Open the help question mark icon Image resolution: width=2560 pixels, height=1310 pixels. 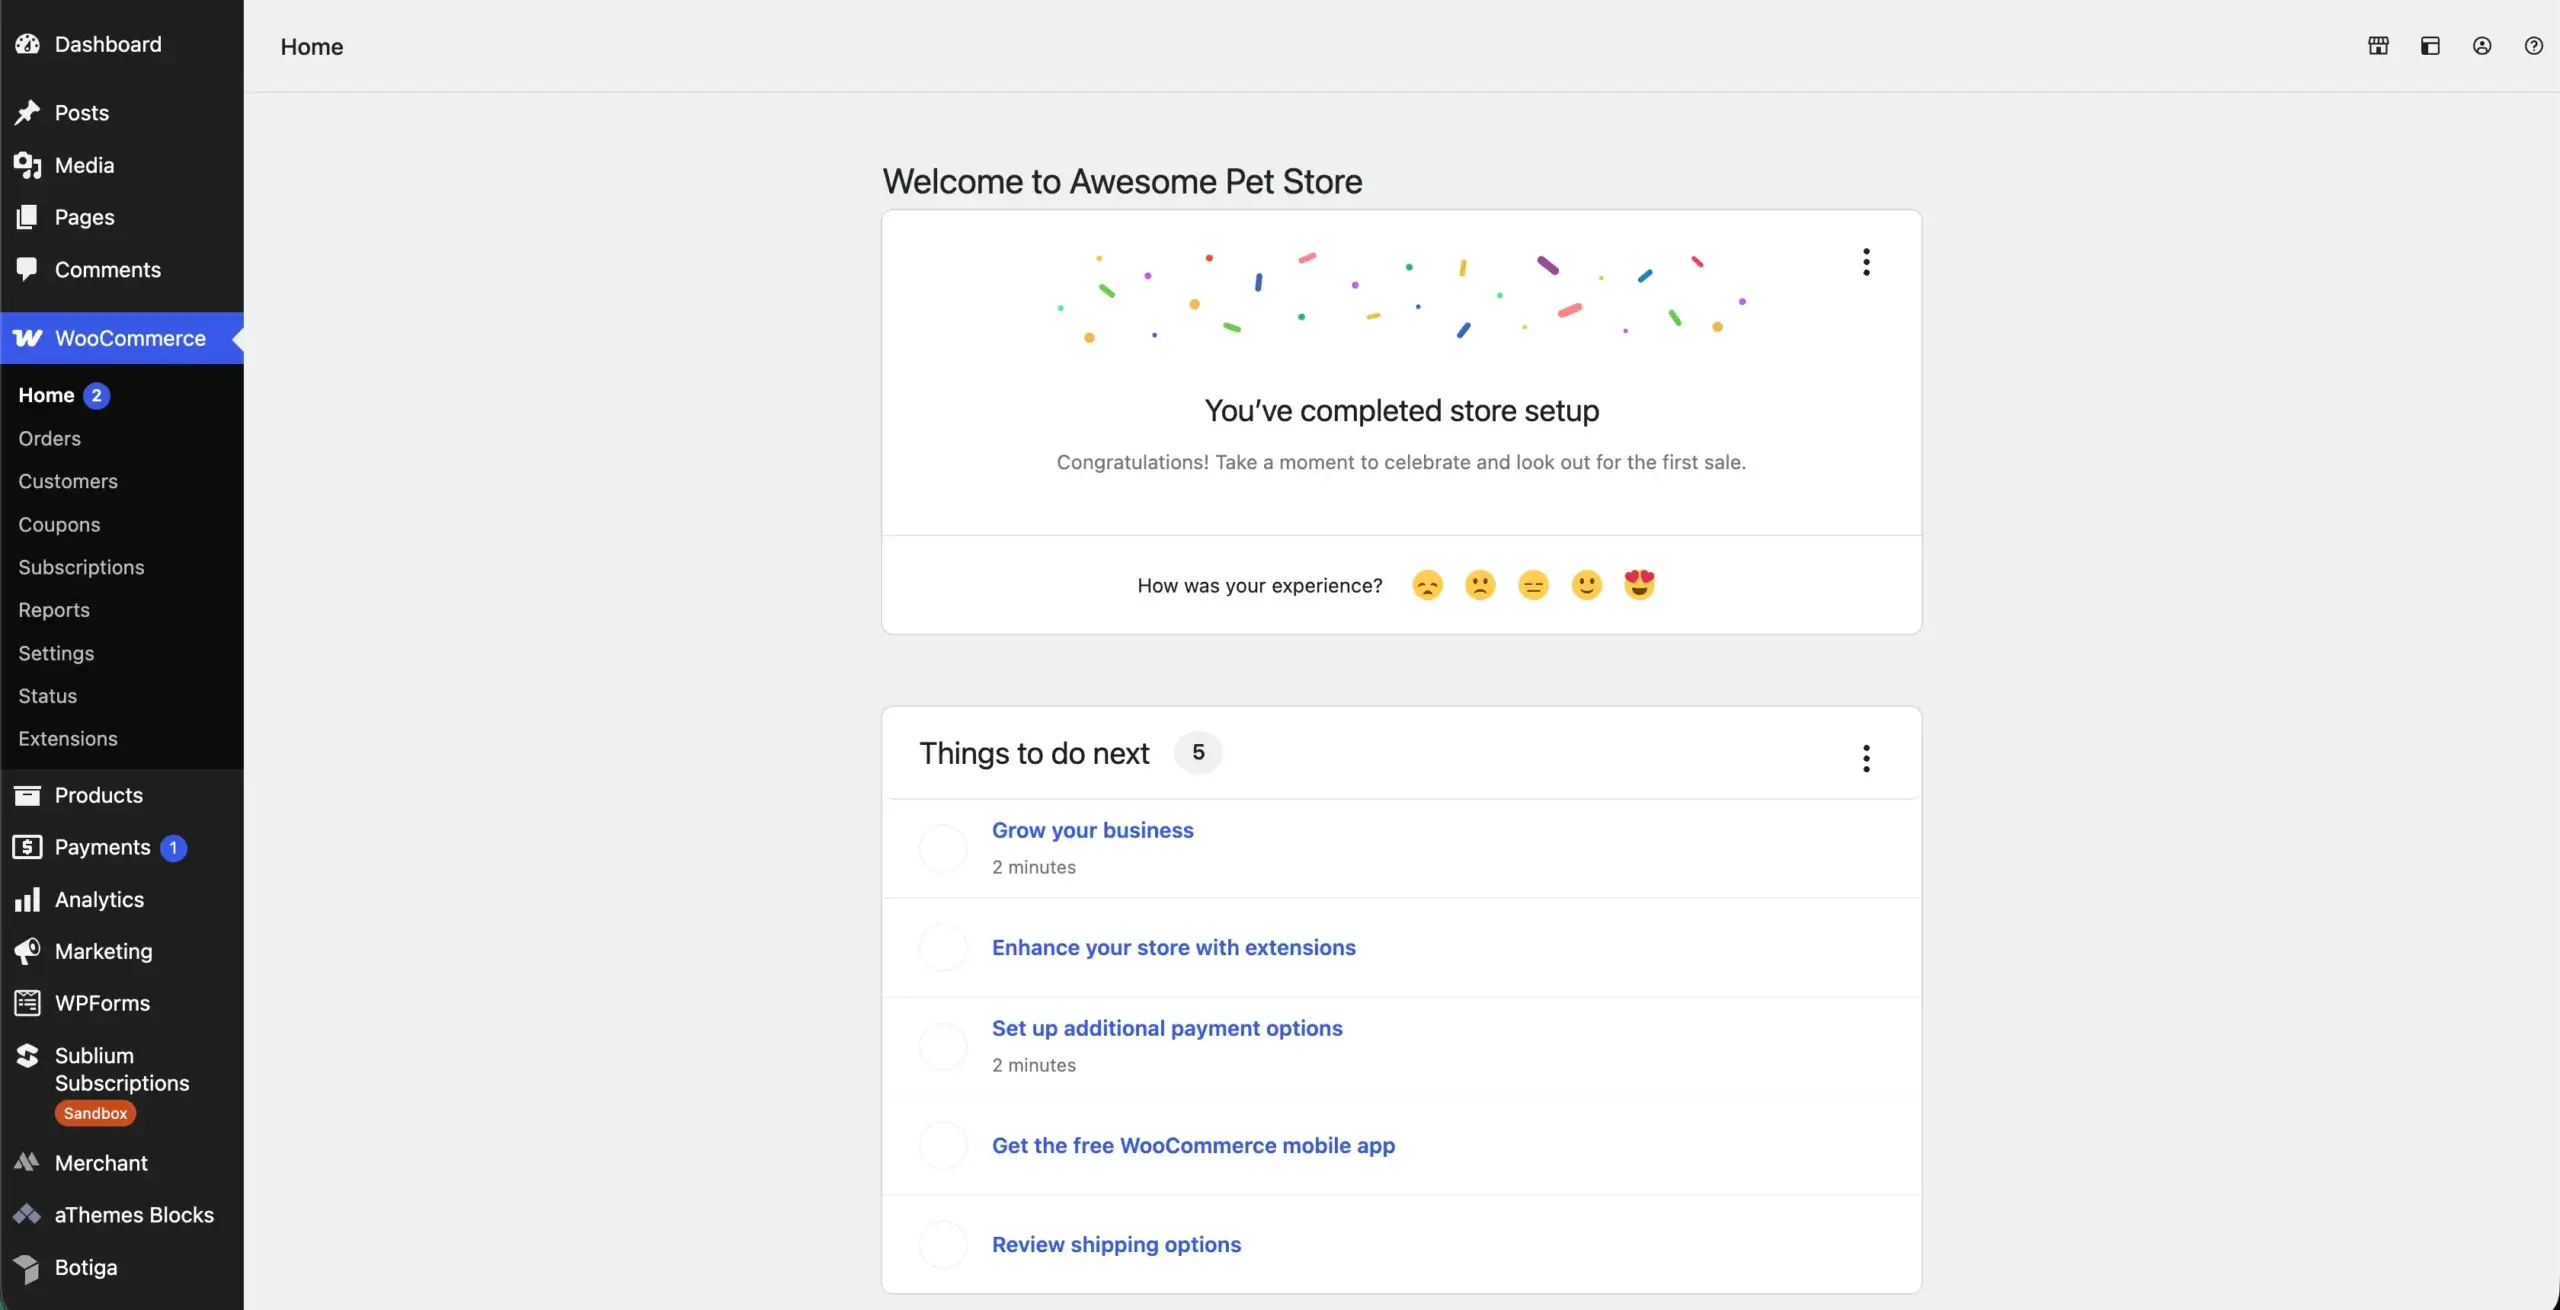click(x=2533, y=46)
